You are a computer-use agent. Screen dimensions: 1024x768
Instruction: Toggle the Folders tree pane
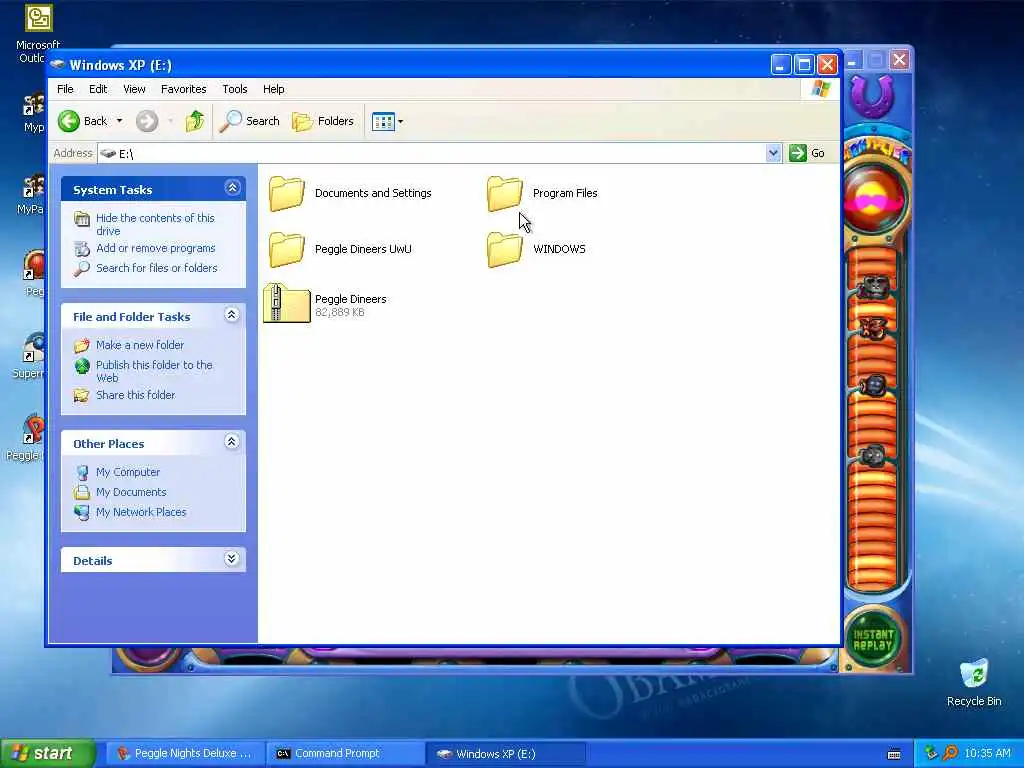click(323, 121)
